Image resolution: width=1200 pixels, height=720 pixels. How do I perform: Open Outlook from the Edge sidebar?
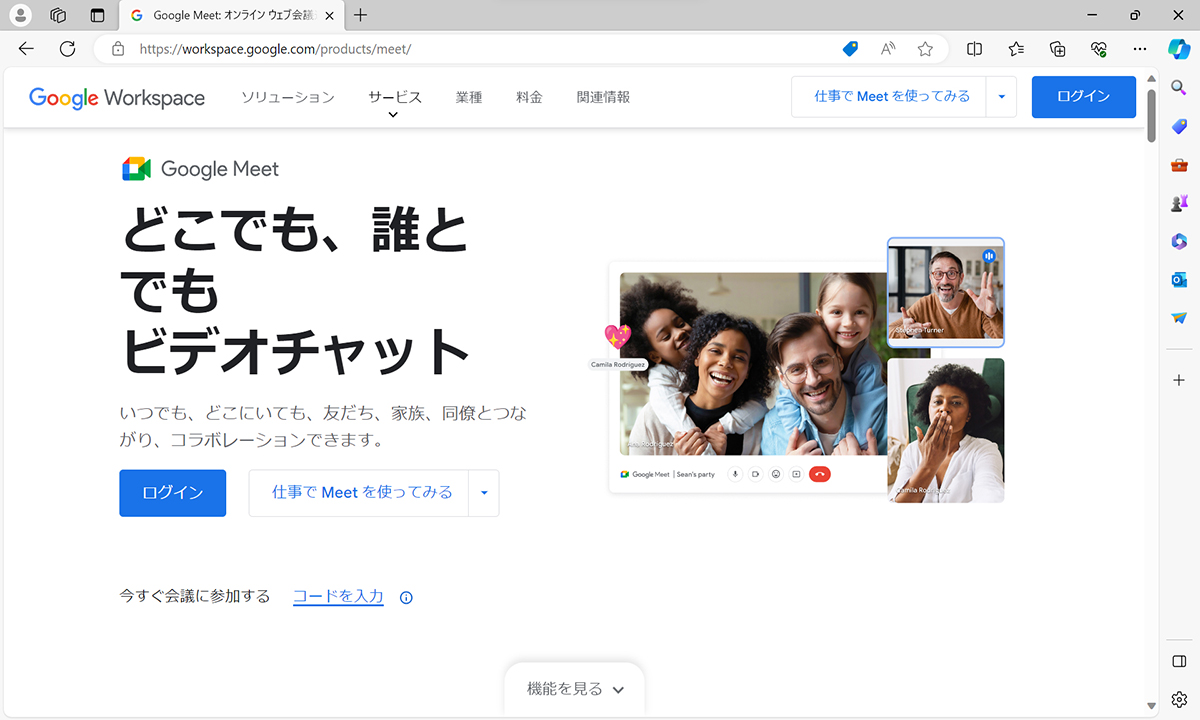click(1178, 280)
